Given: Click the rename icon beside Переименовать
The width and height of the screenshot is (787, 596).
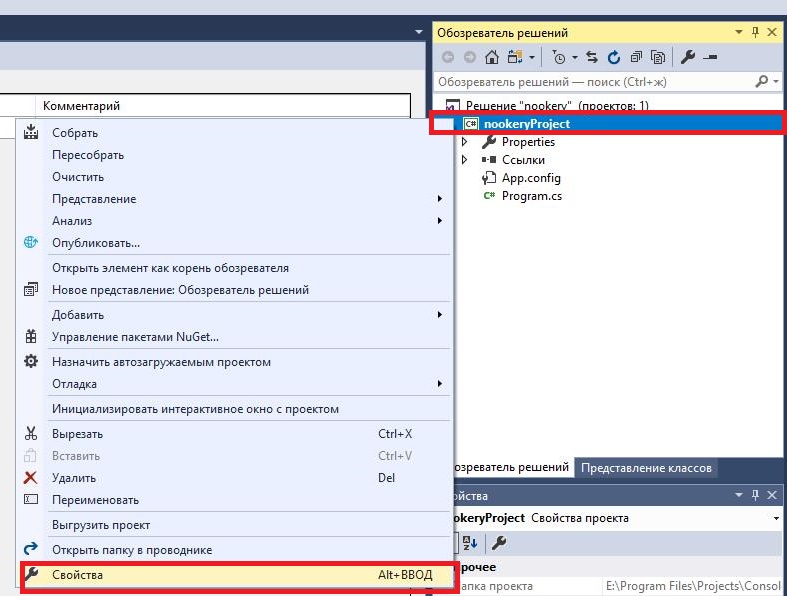Looking at the screenshot, I should tap(31, 500).
